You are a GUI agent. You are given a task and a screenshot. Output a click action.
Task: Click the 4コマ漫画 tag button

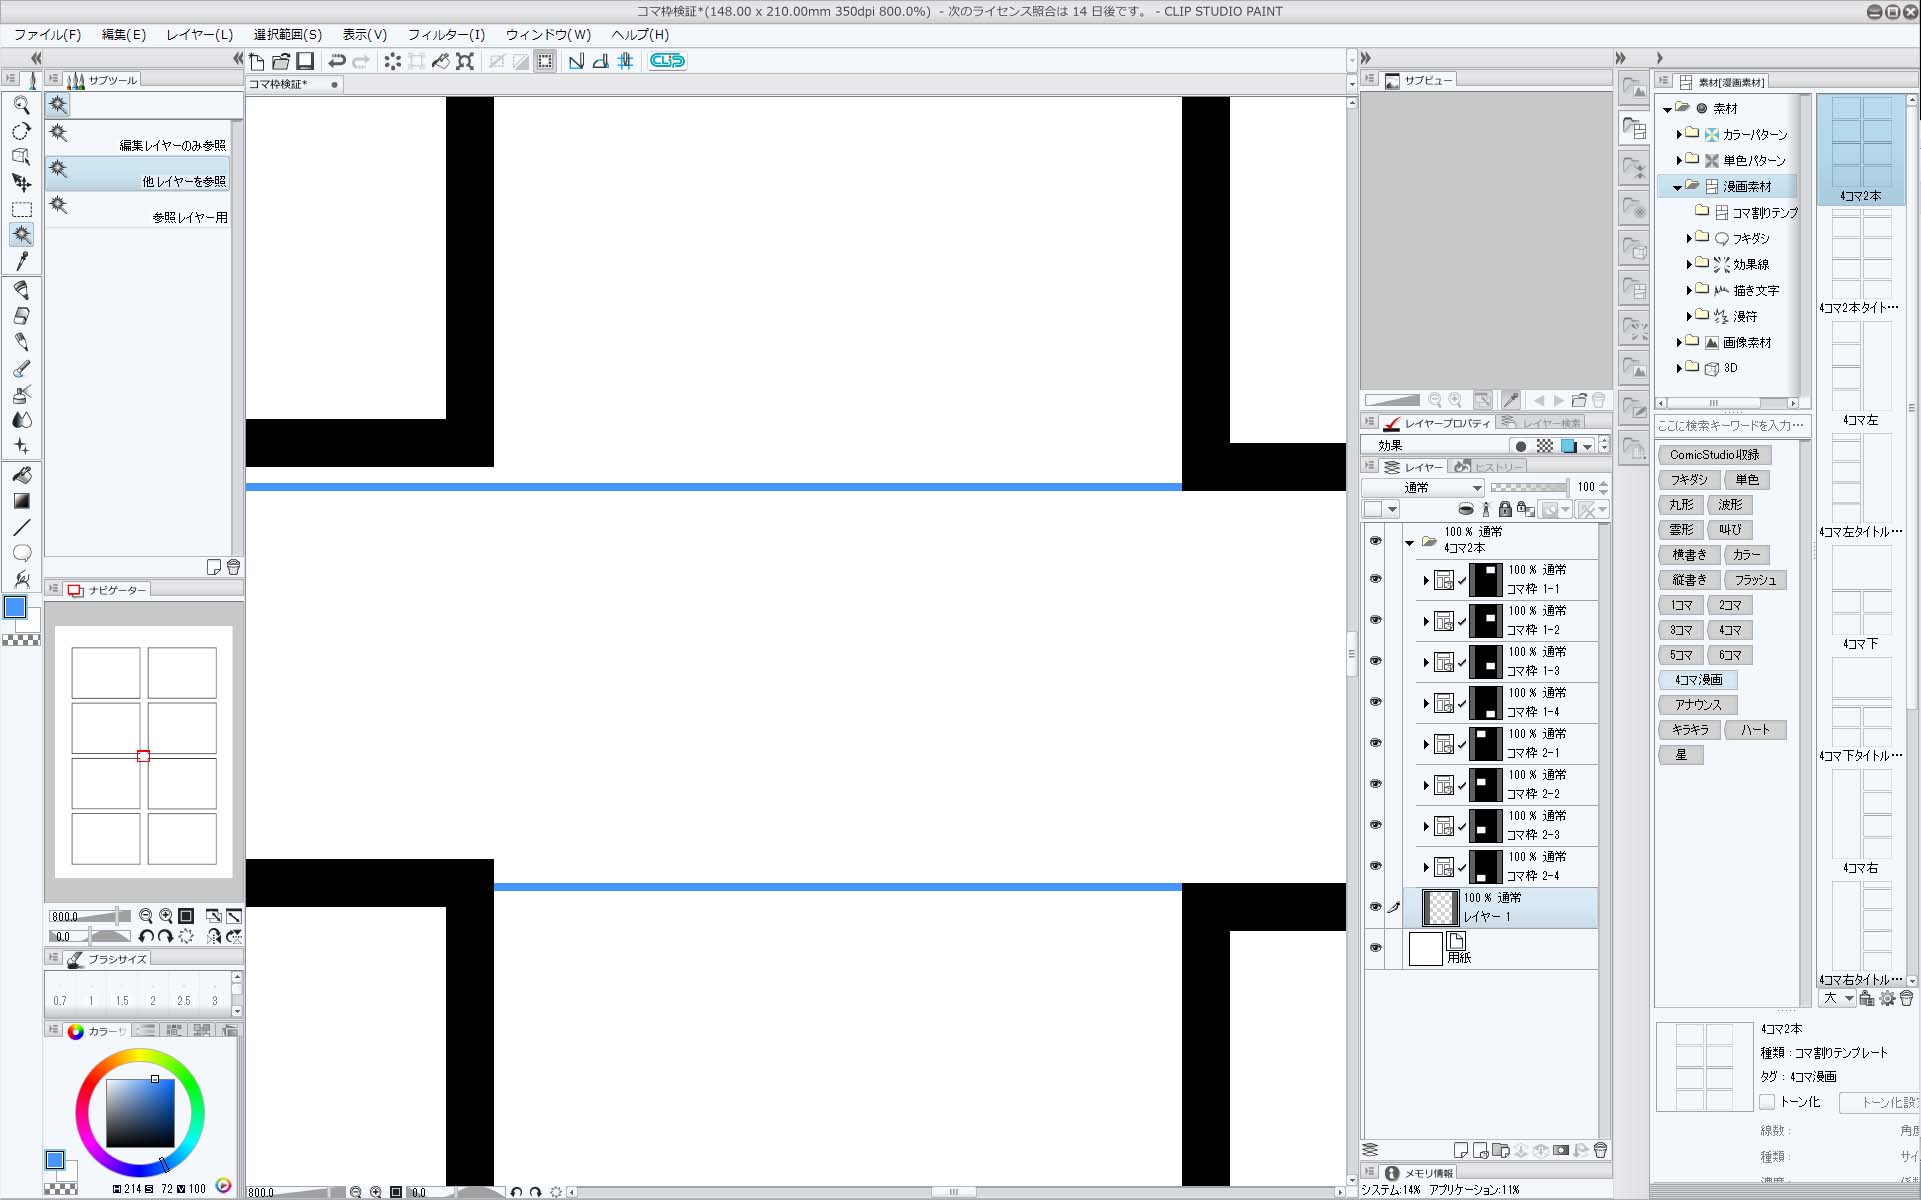pos(1698,680)
